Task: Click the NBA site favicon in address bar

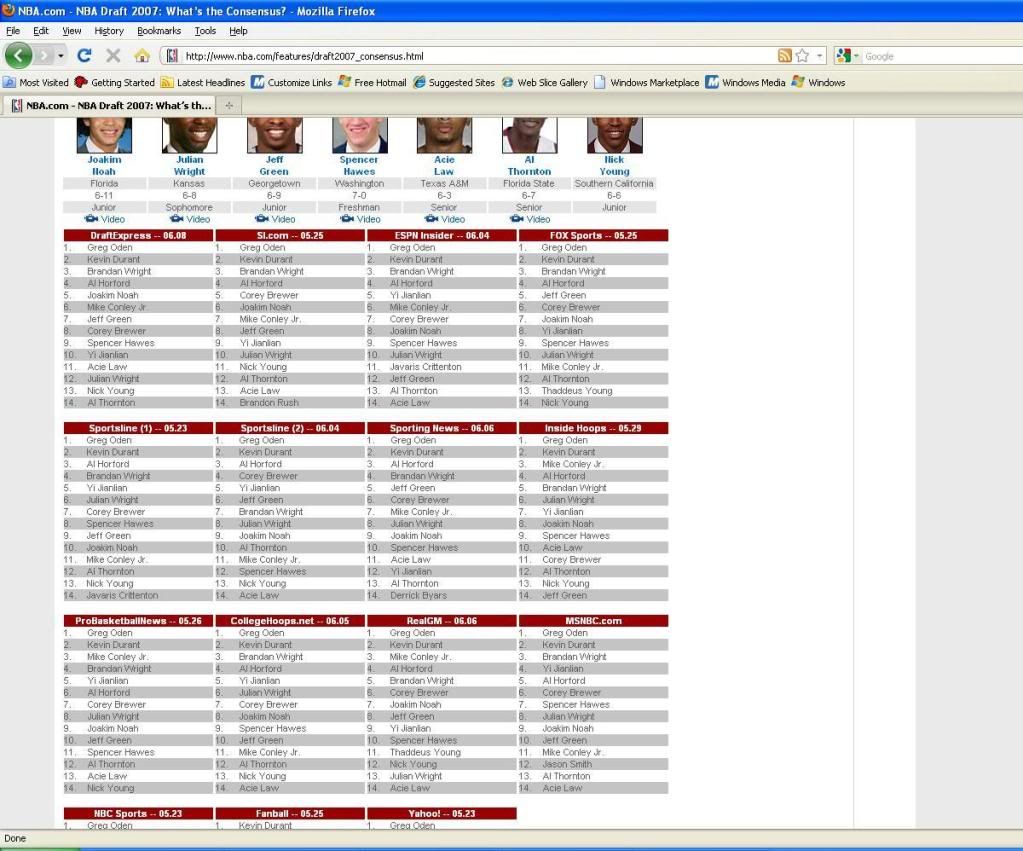Action: tap(172, 56)
